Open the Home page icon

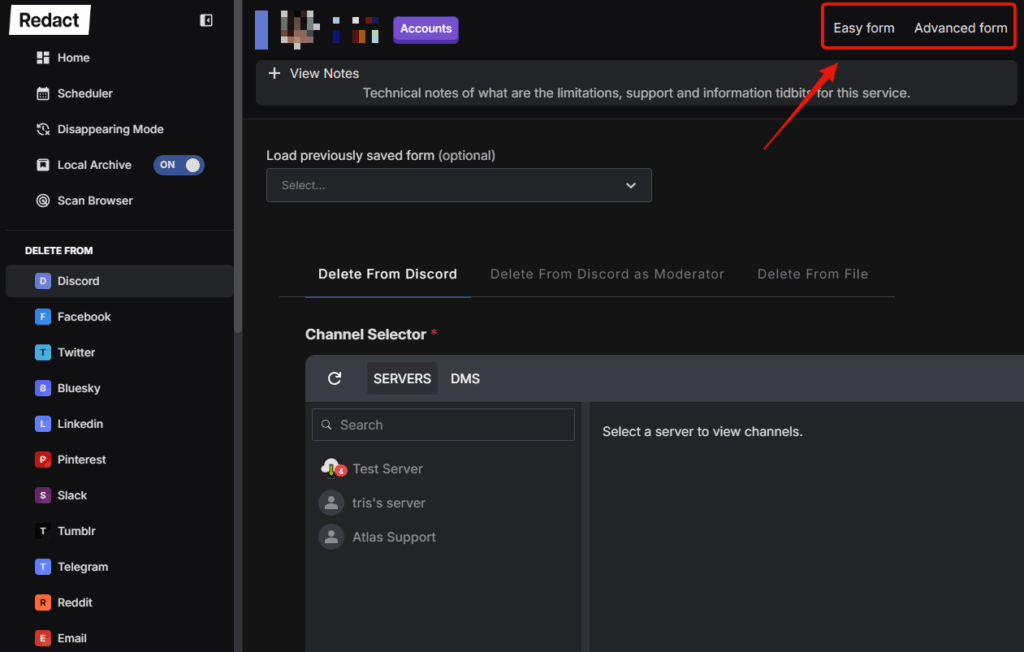(43, 58)
